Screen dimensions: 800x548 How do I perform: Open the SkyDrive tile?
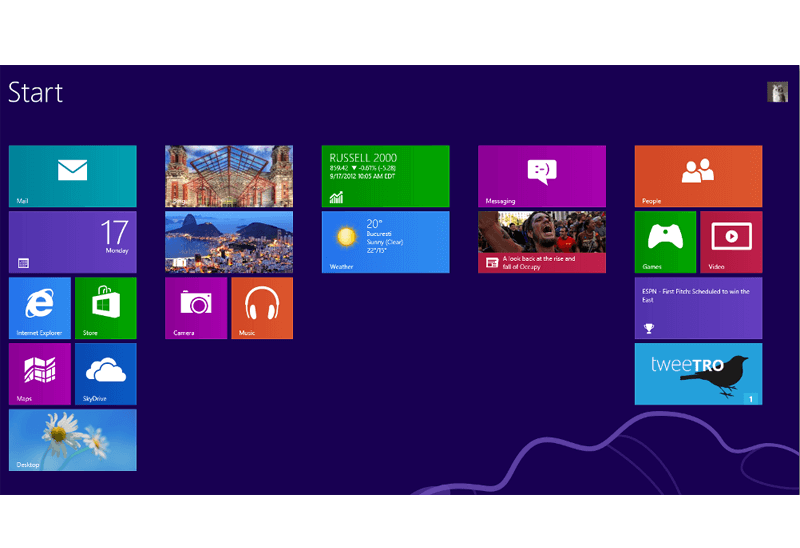click(x=106, y=373)
